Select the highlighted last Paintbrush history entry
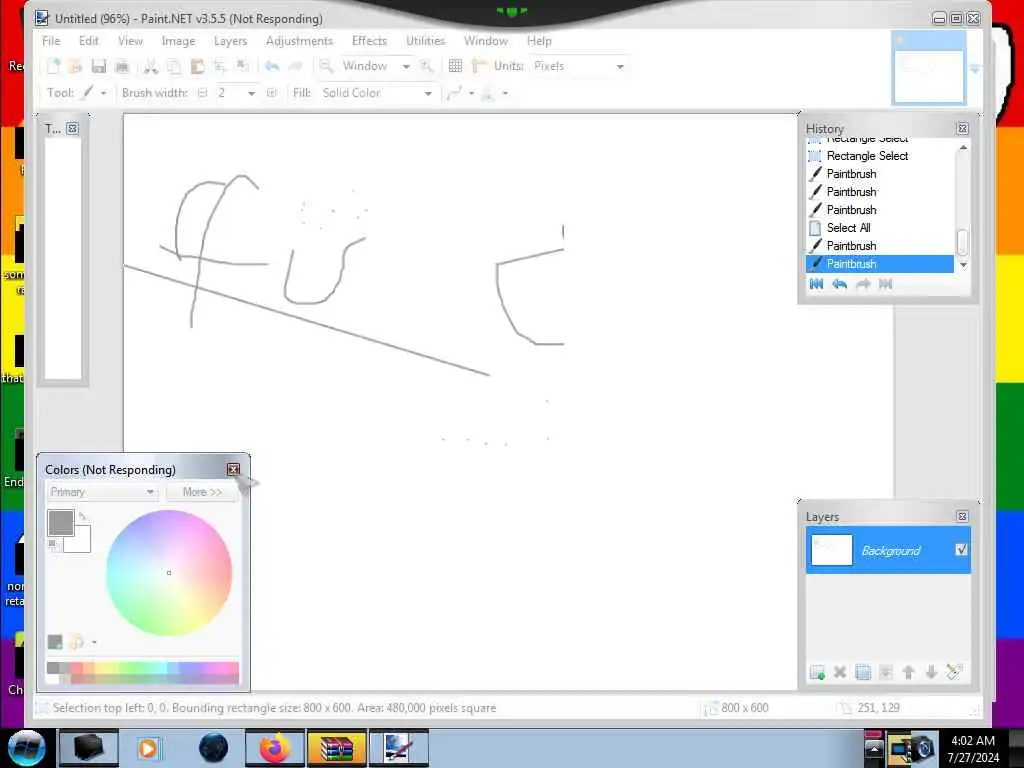Image resolution: width=1024 pixels, height=768 pixels. pos(880,263)
